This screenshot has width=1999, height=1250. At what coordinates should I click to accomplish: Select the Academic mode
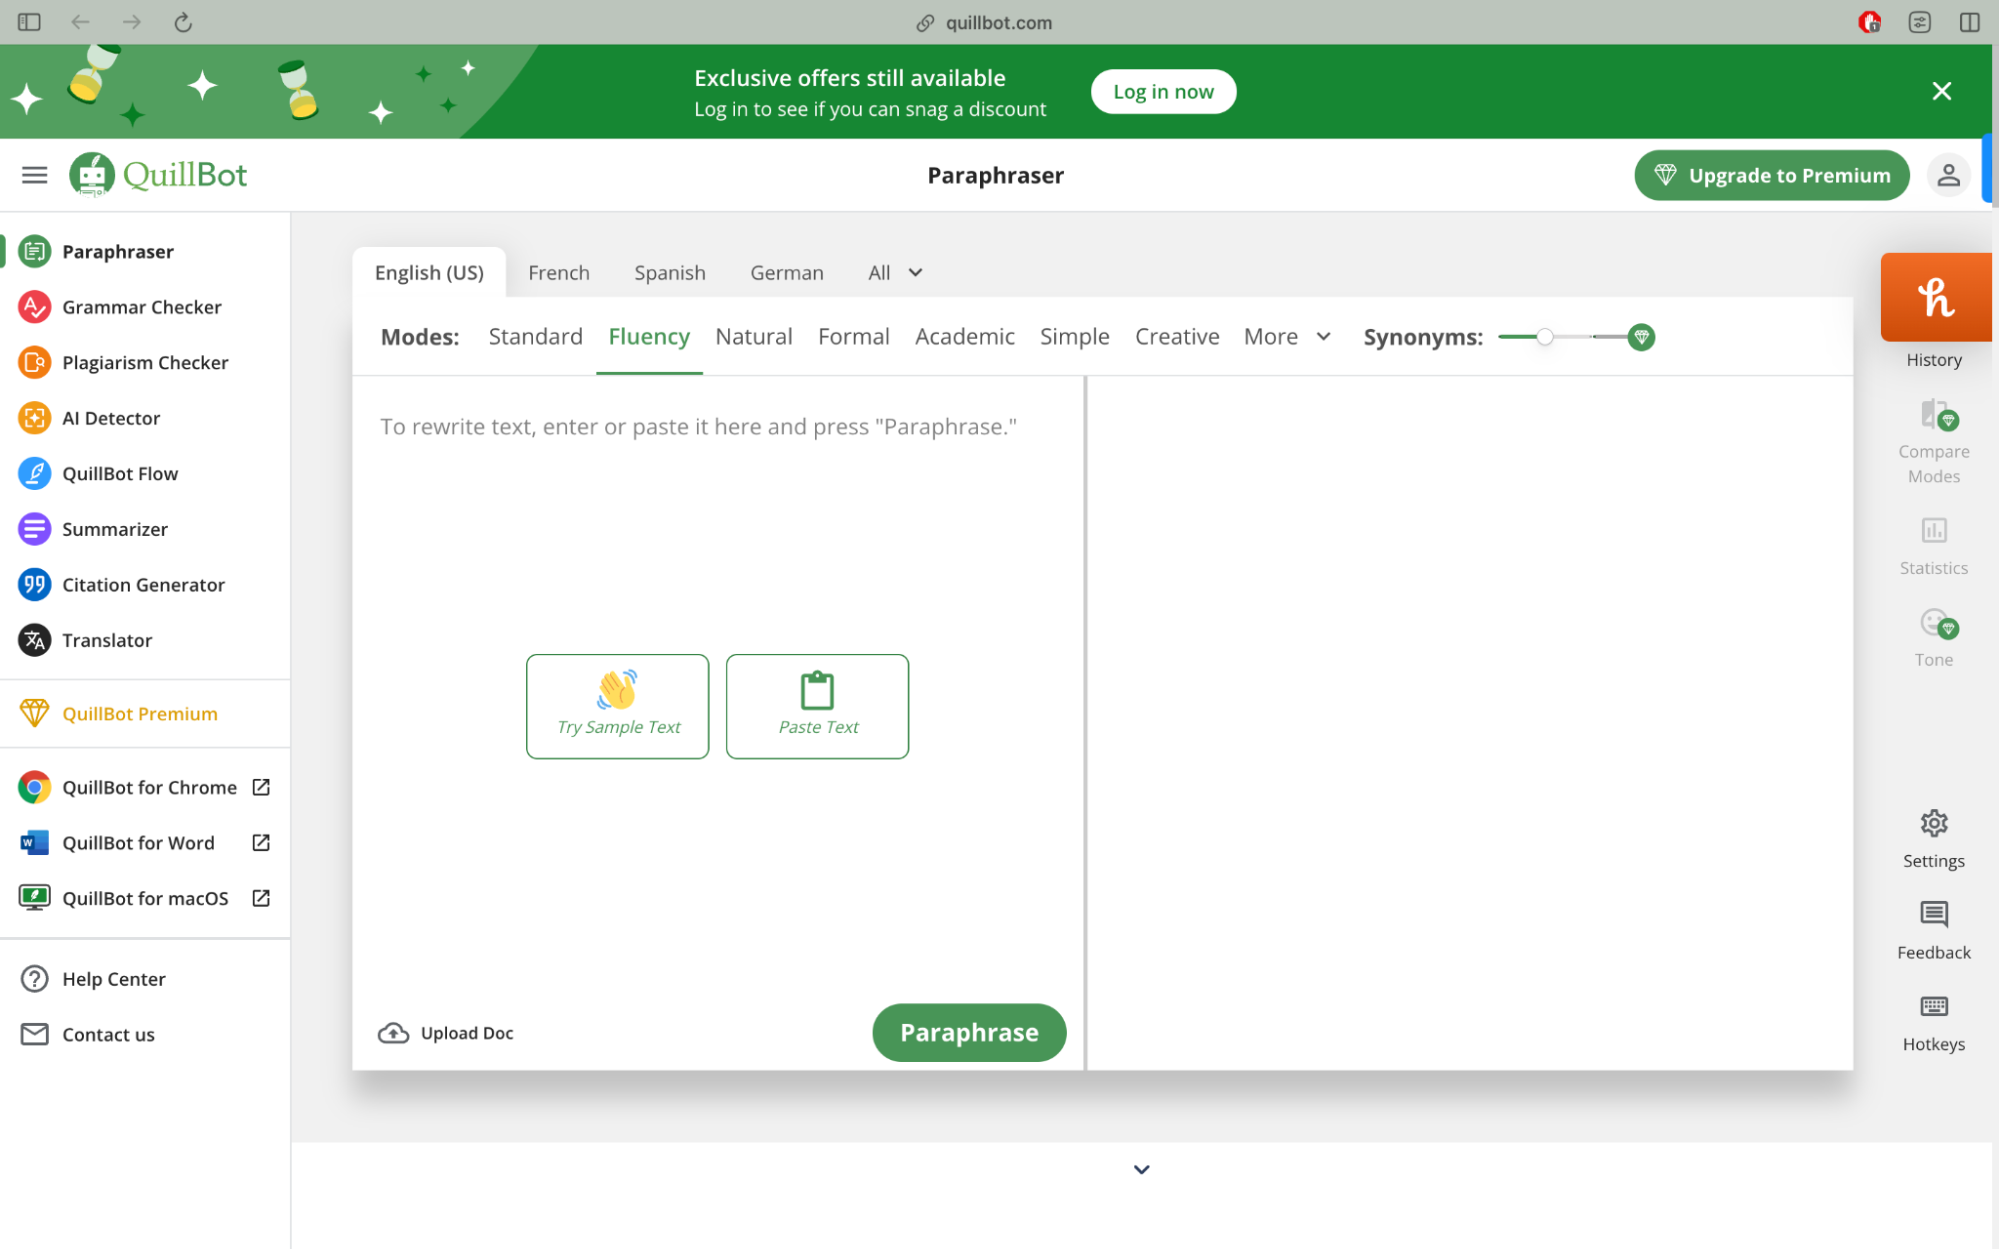(x=964, y=337)
